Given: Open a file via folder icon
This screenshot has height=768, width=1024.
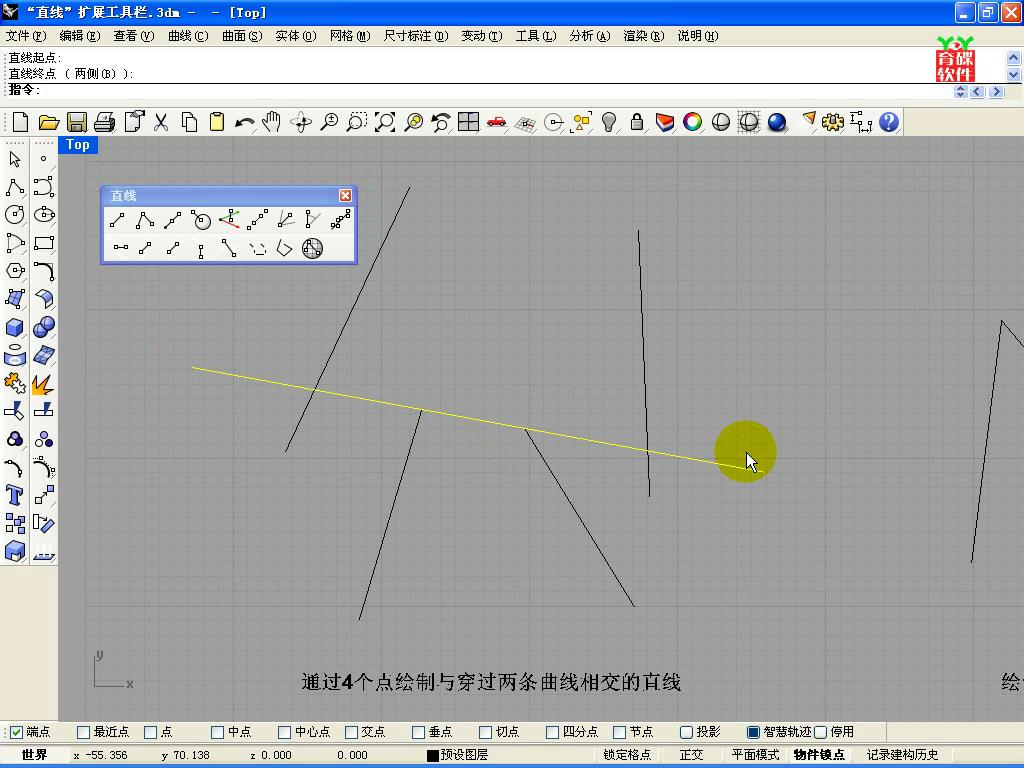Looking at the screenshot, I should tap(49, 122).
